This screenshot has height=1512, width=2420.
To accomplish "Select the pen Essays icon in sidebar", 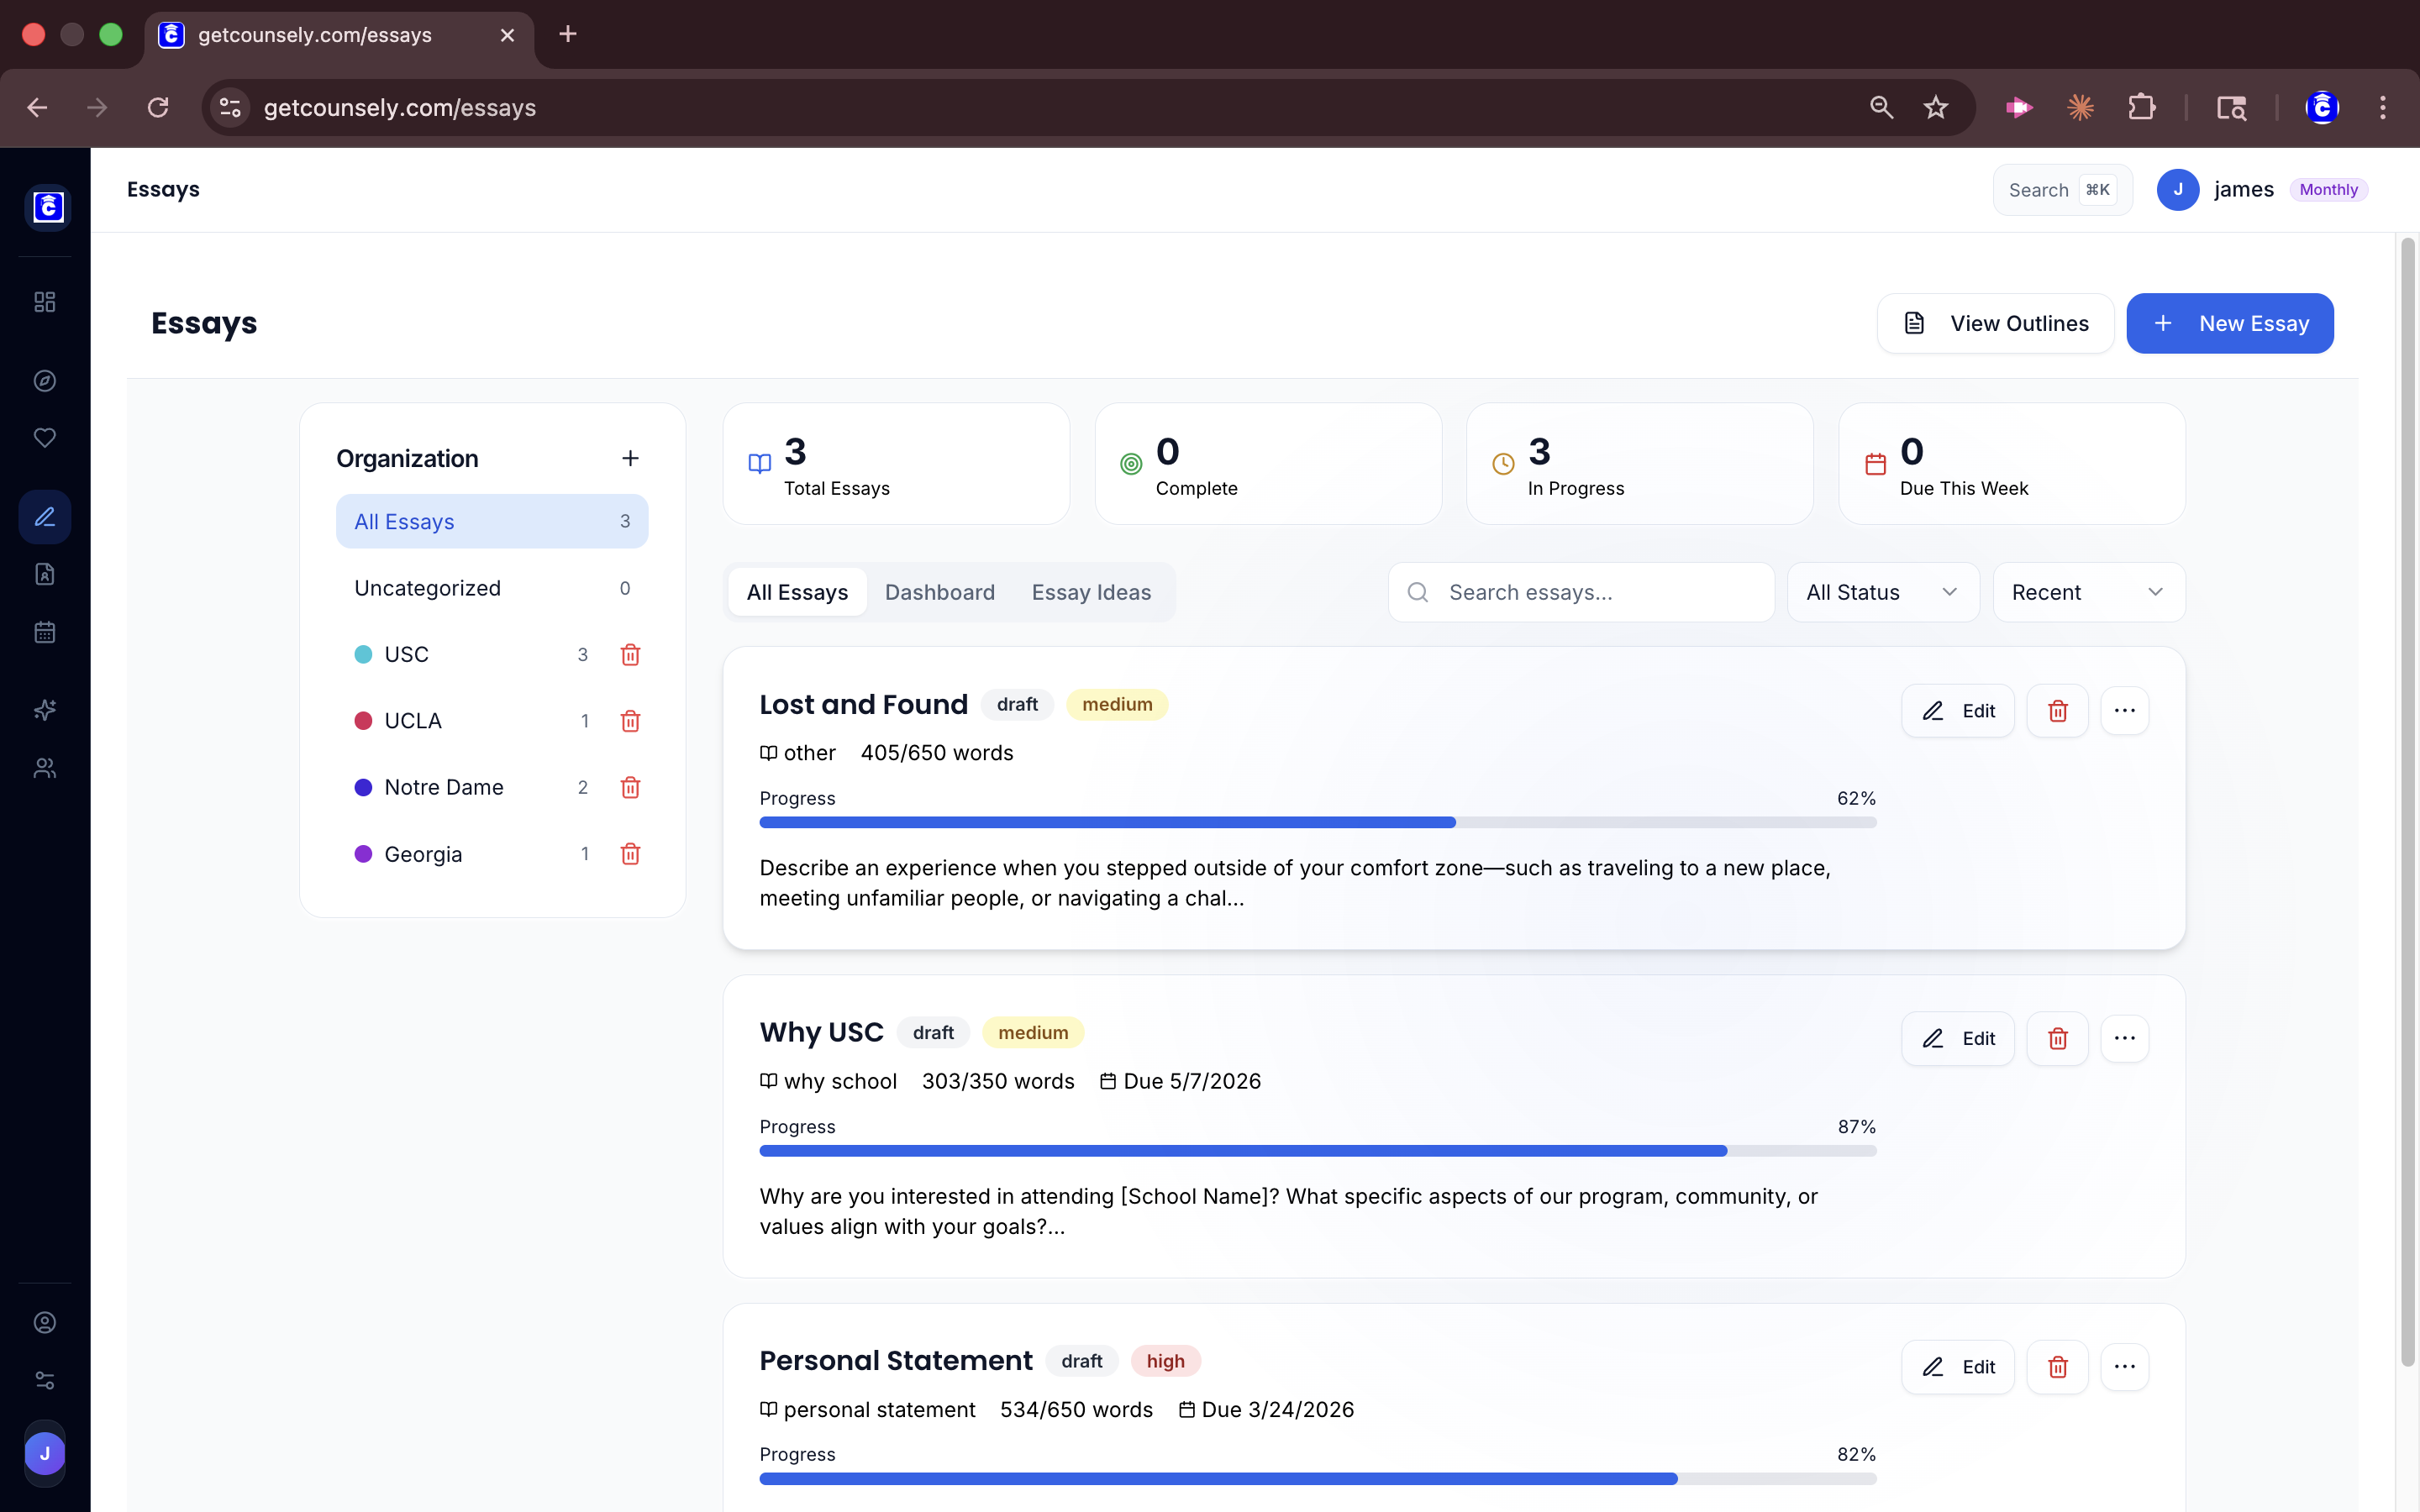I will tap(44, 517).
